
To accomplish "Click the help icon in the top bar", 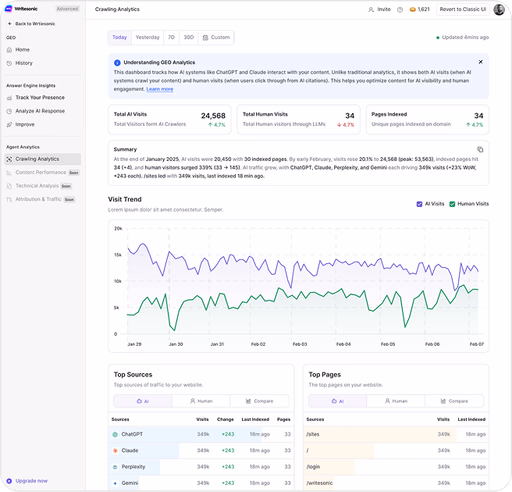I will coord(400,10).
